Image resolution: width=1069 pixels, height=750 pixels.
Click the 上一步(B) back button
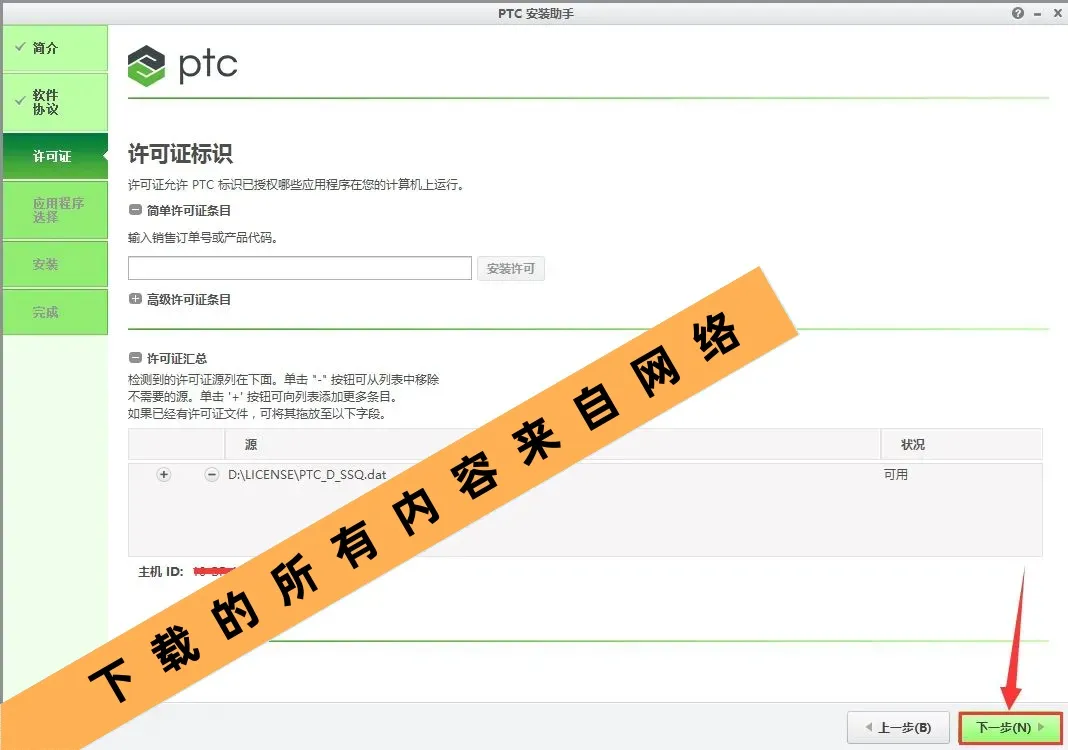(899, 728)
